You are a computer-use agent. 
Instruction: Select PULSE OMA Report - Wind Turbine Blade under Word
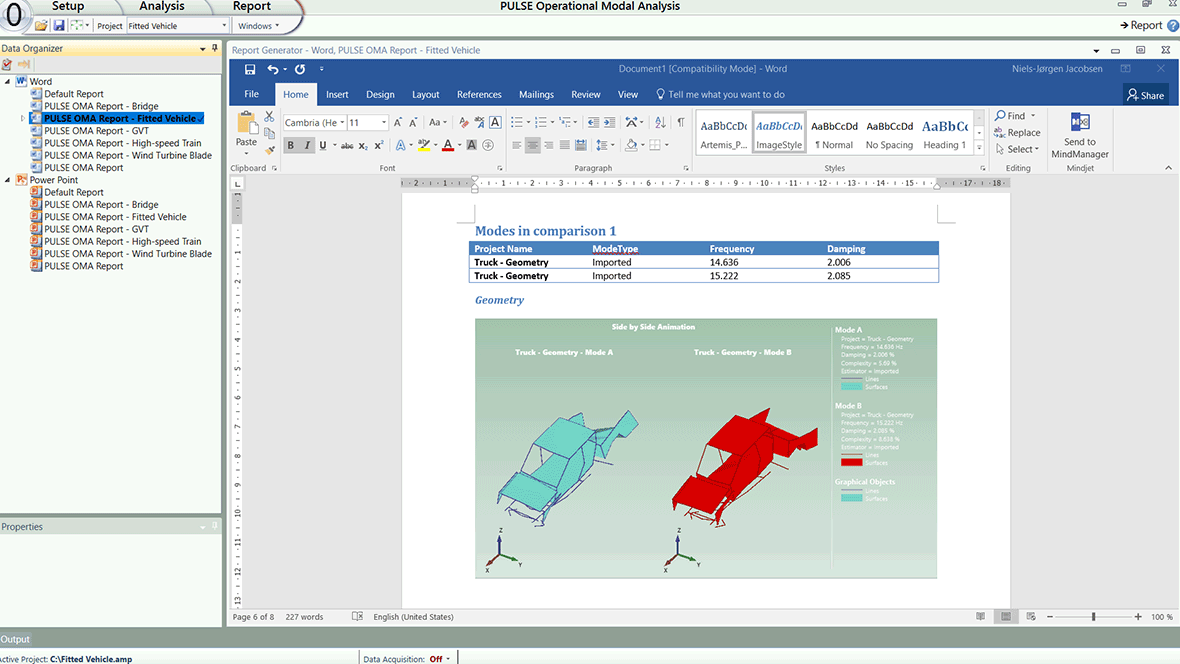click(x=127, y=156)
